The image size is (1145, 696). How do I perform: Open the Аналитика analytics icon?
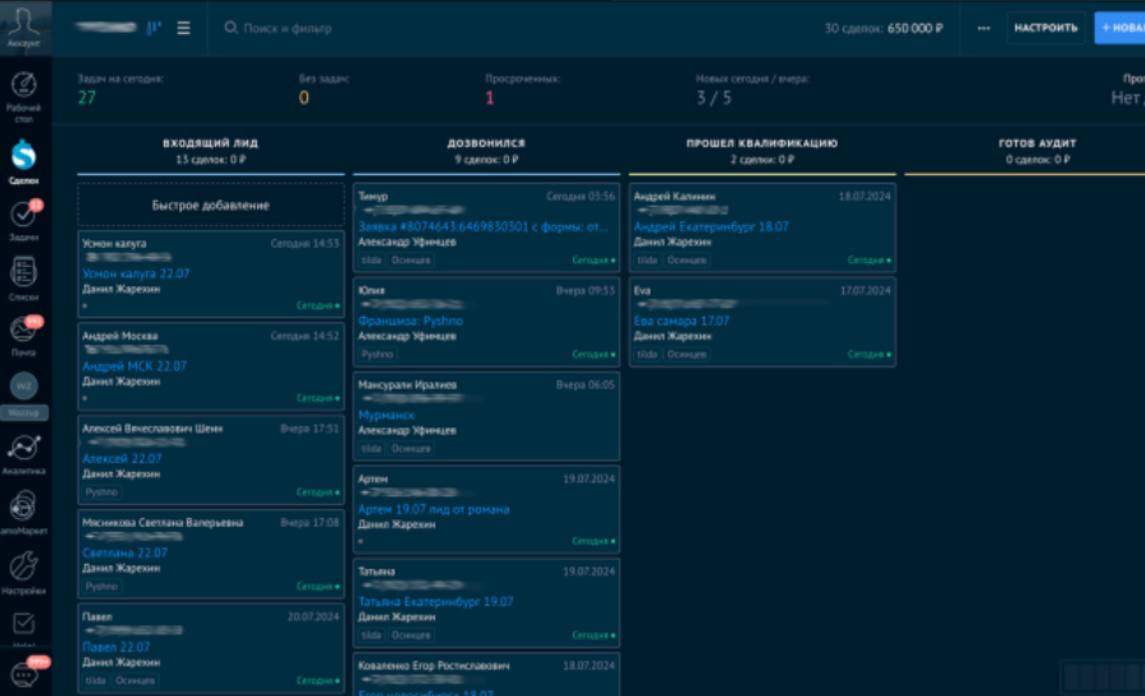pos(23,447)
